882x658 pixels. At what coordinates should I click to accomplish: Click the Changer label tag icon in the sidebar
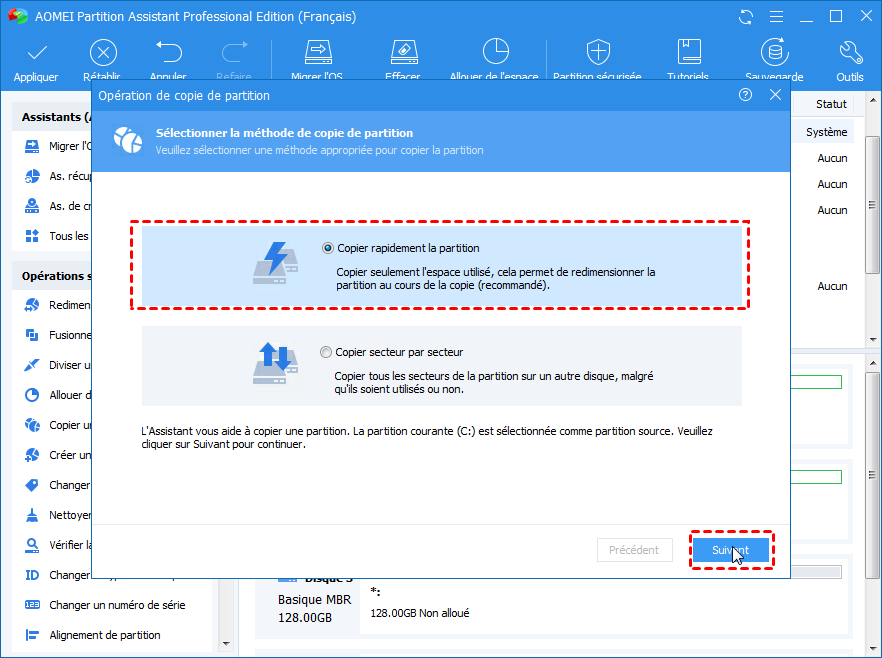[x=32, y=485]
